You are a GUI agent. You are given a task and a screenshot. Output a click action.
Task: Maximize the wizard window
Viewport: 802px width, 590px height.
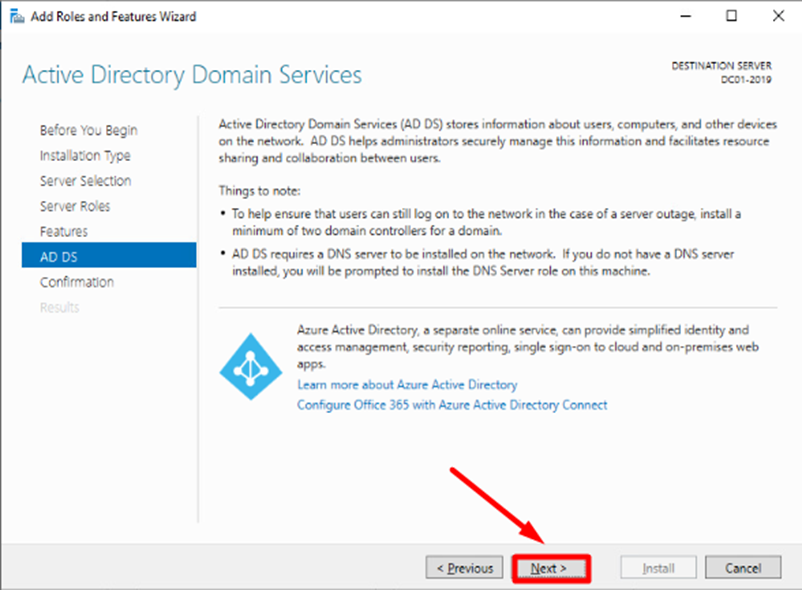click(732, 16)
